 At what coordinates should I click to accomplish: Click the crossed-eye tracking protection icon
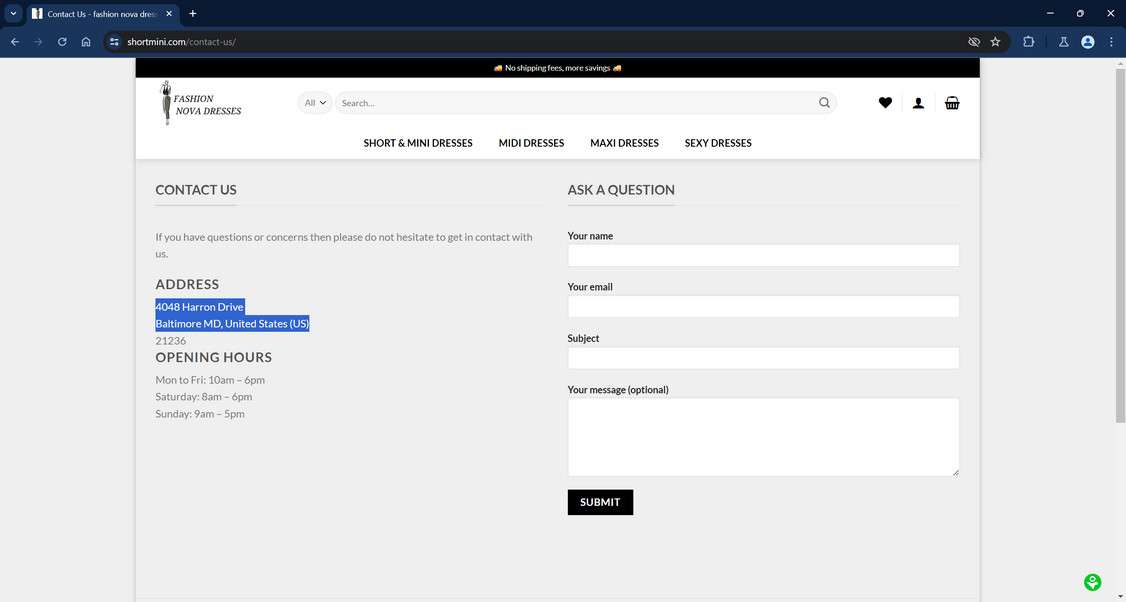coord(974,42)
